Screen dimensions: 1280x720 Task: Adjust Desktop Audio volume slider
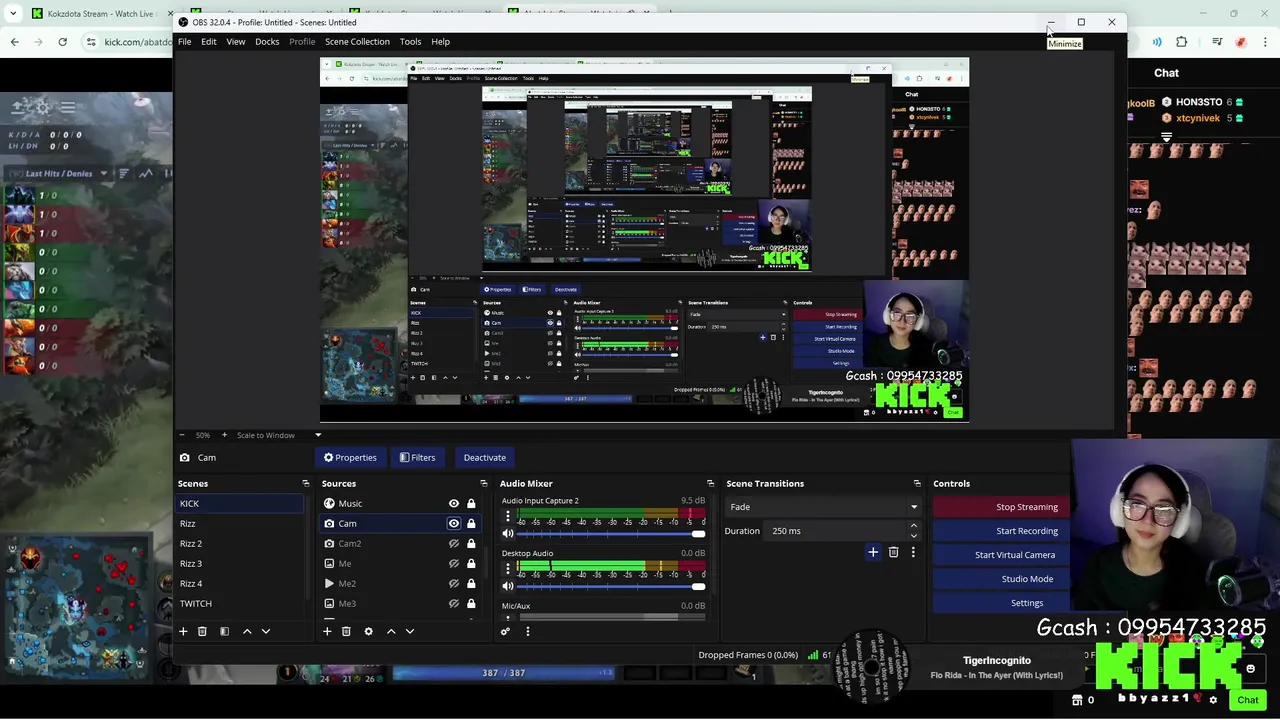610,586
